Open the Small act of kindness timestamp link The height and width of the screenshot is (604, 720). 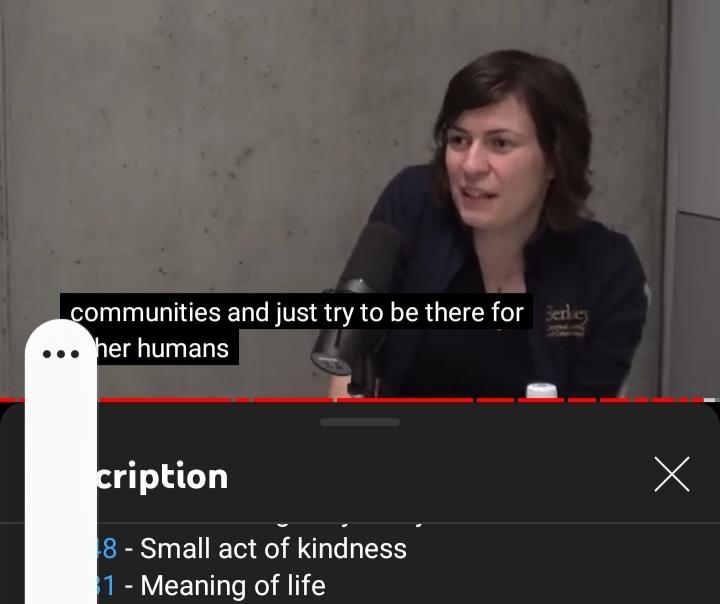107,548
